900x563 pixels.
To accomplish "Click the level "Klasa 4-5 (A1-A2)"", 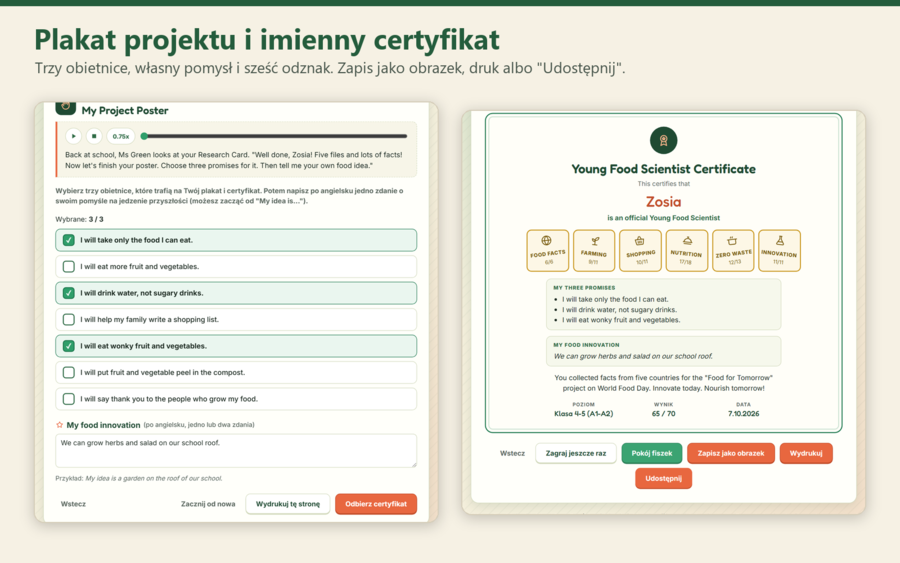I will click(x=583, y=413).
